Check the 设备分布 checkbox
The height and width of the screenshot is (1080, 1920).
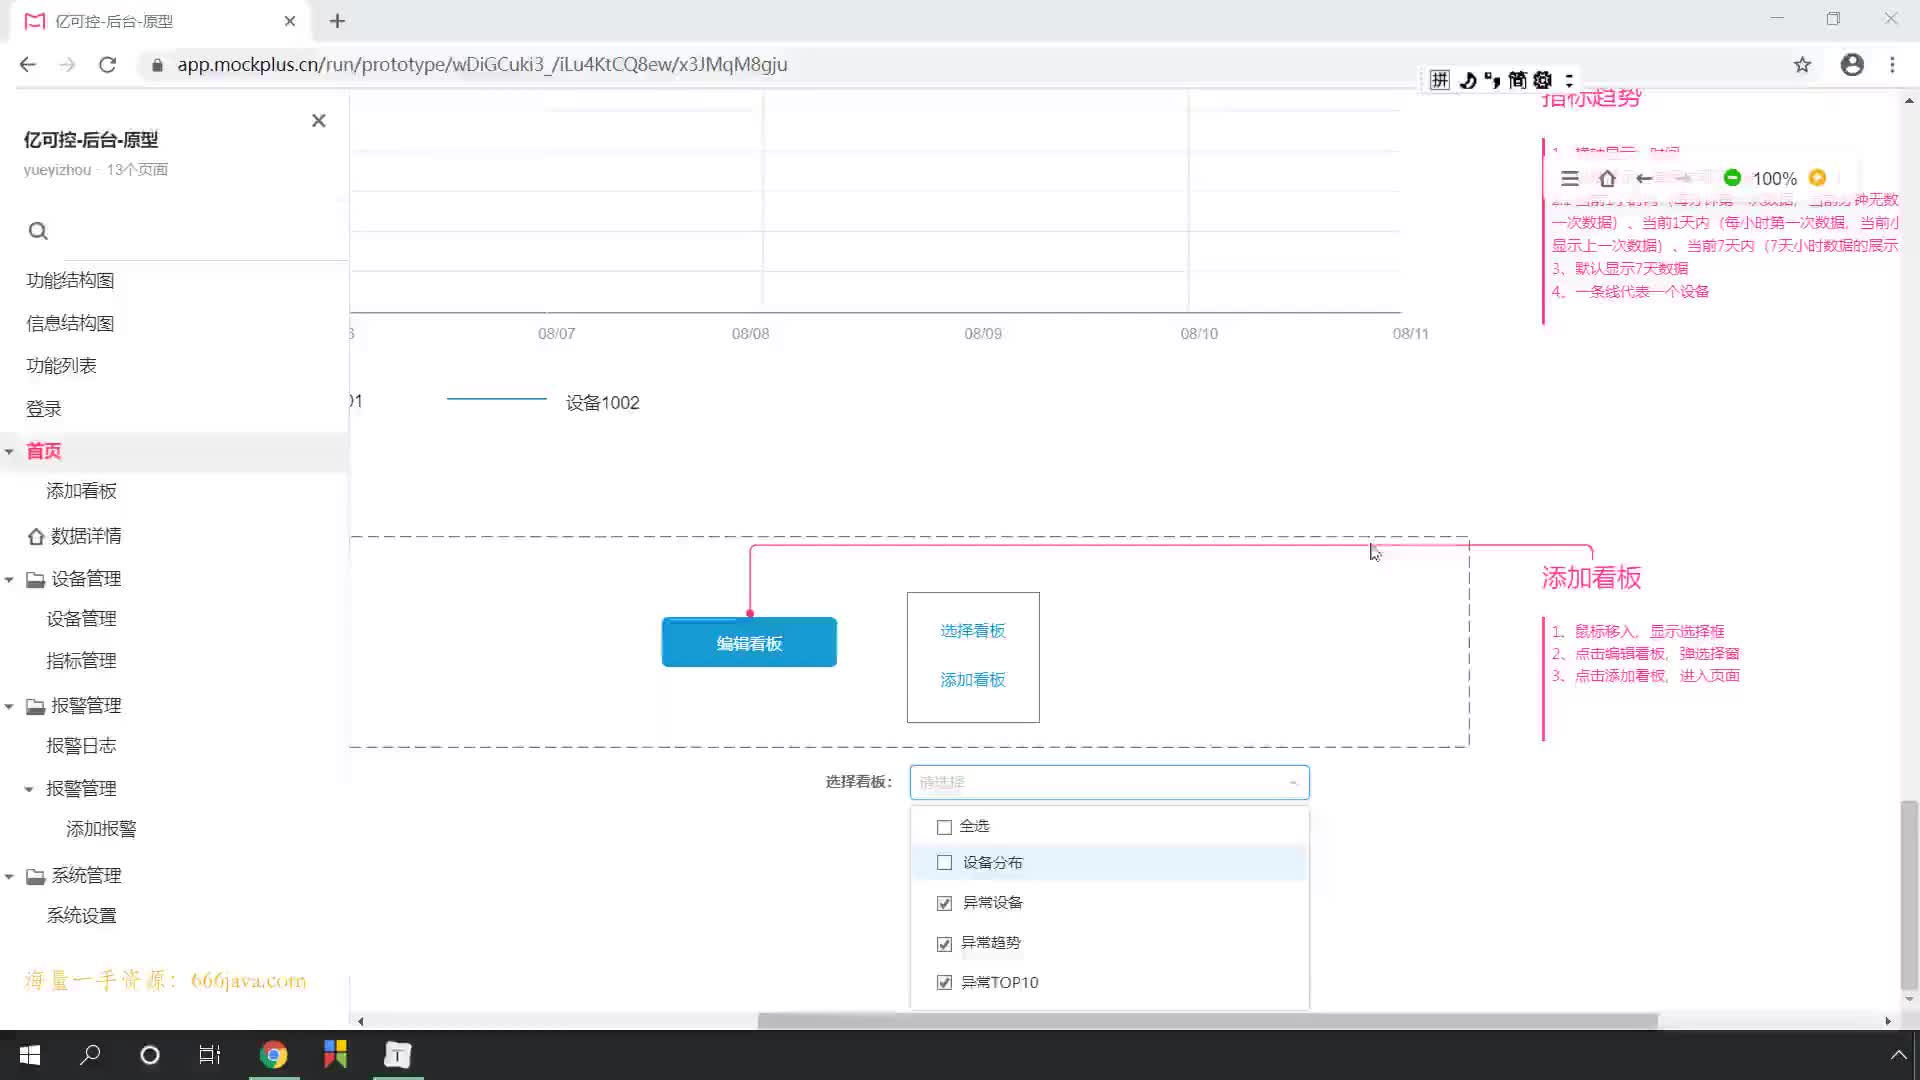coord(944,863)
